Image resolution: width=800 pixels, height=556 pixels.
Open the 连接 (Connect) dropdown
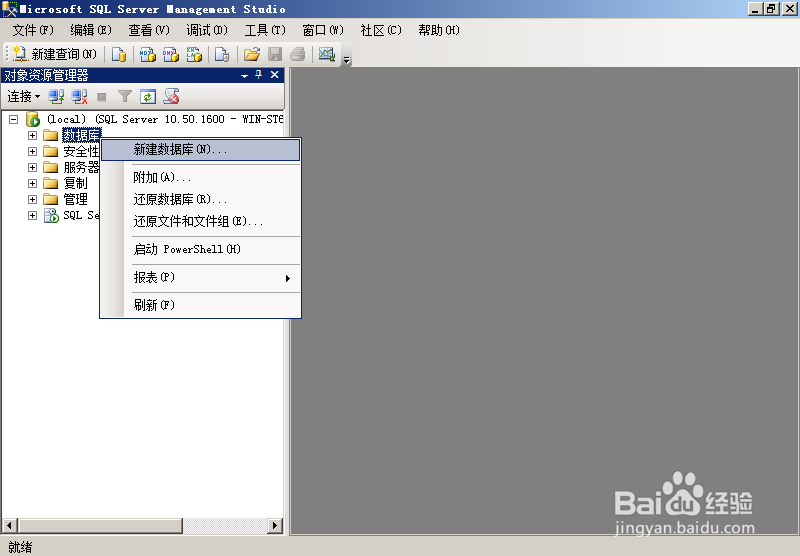(23, 96)
